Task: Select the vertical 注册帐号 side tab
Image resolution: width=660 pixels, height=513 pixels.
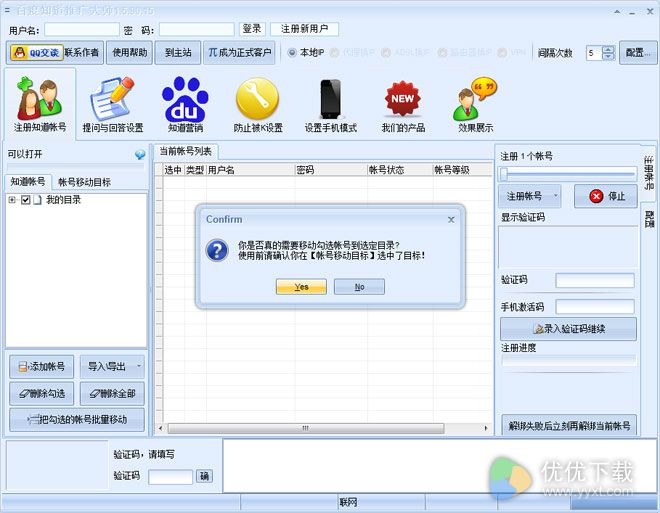Action: point(649,173)
